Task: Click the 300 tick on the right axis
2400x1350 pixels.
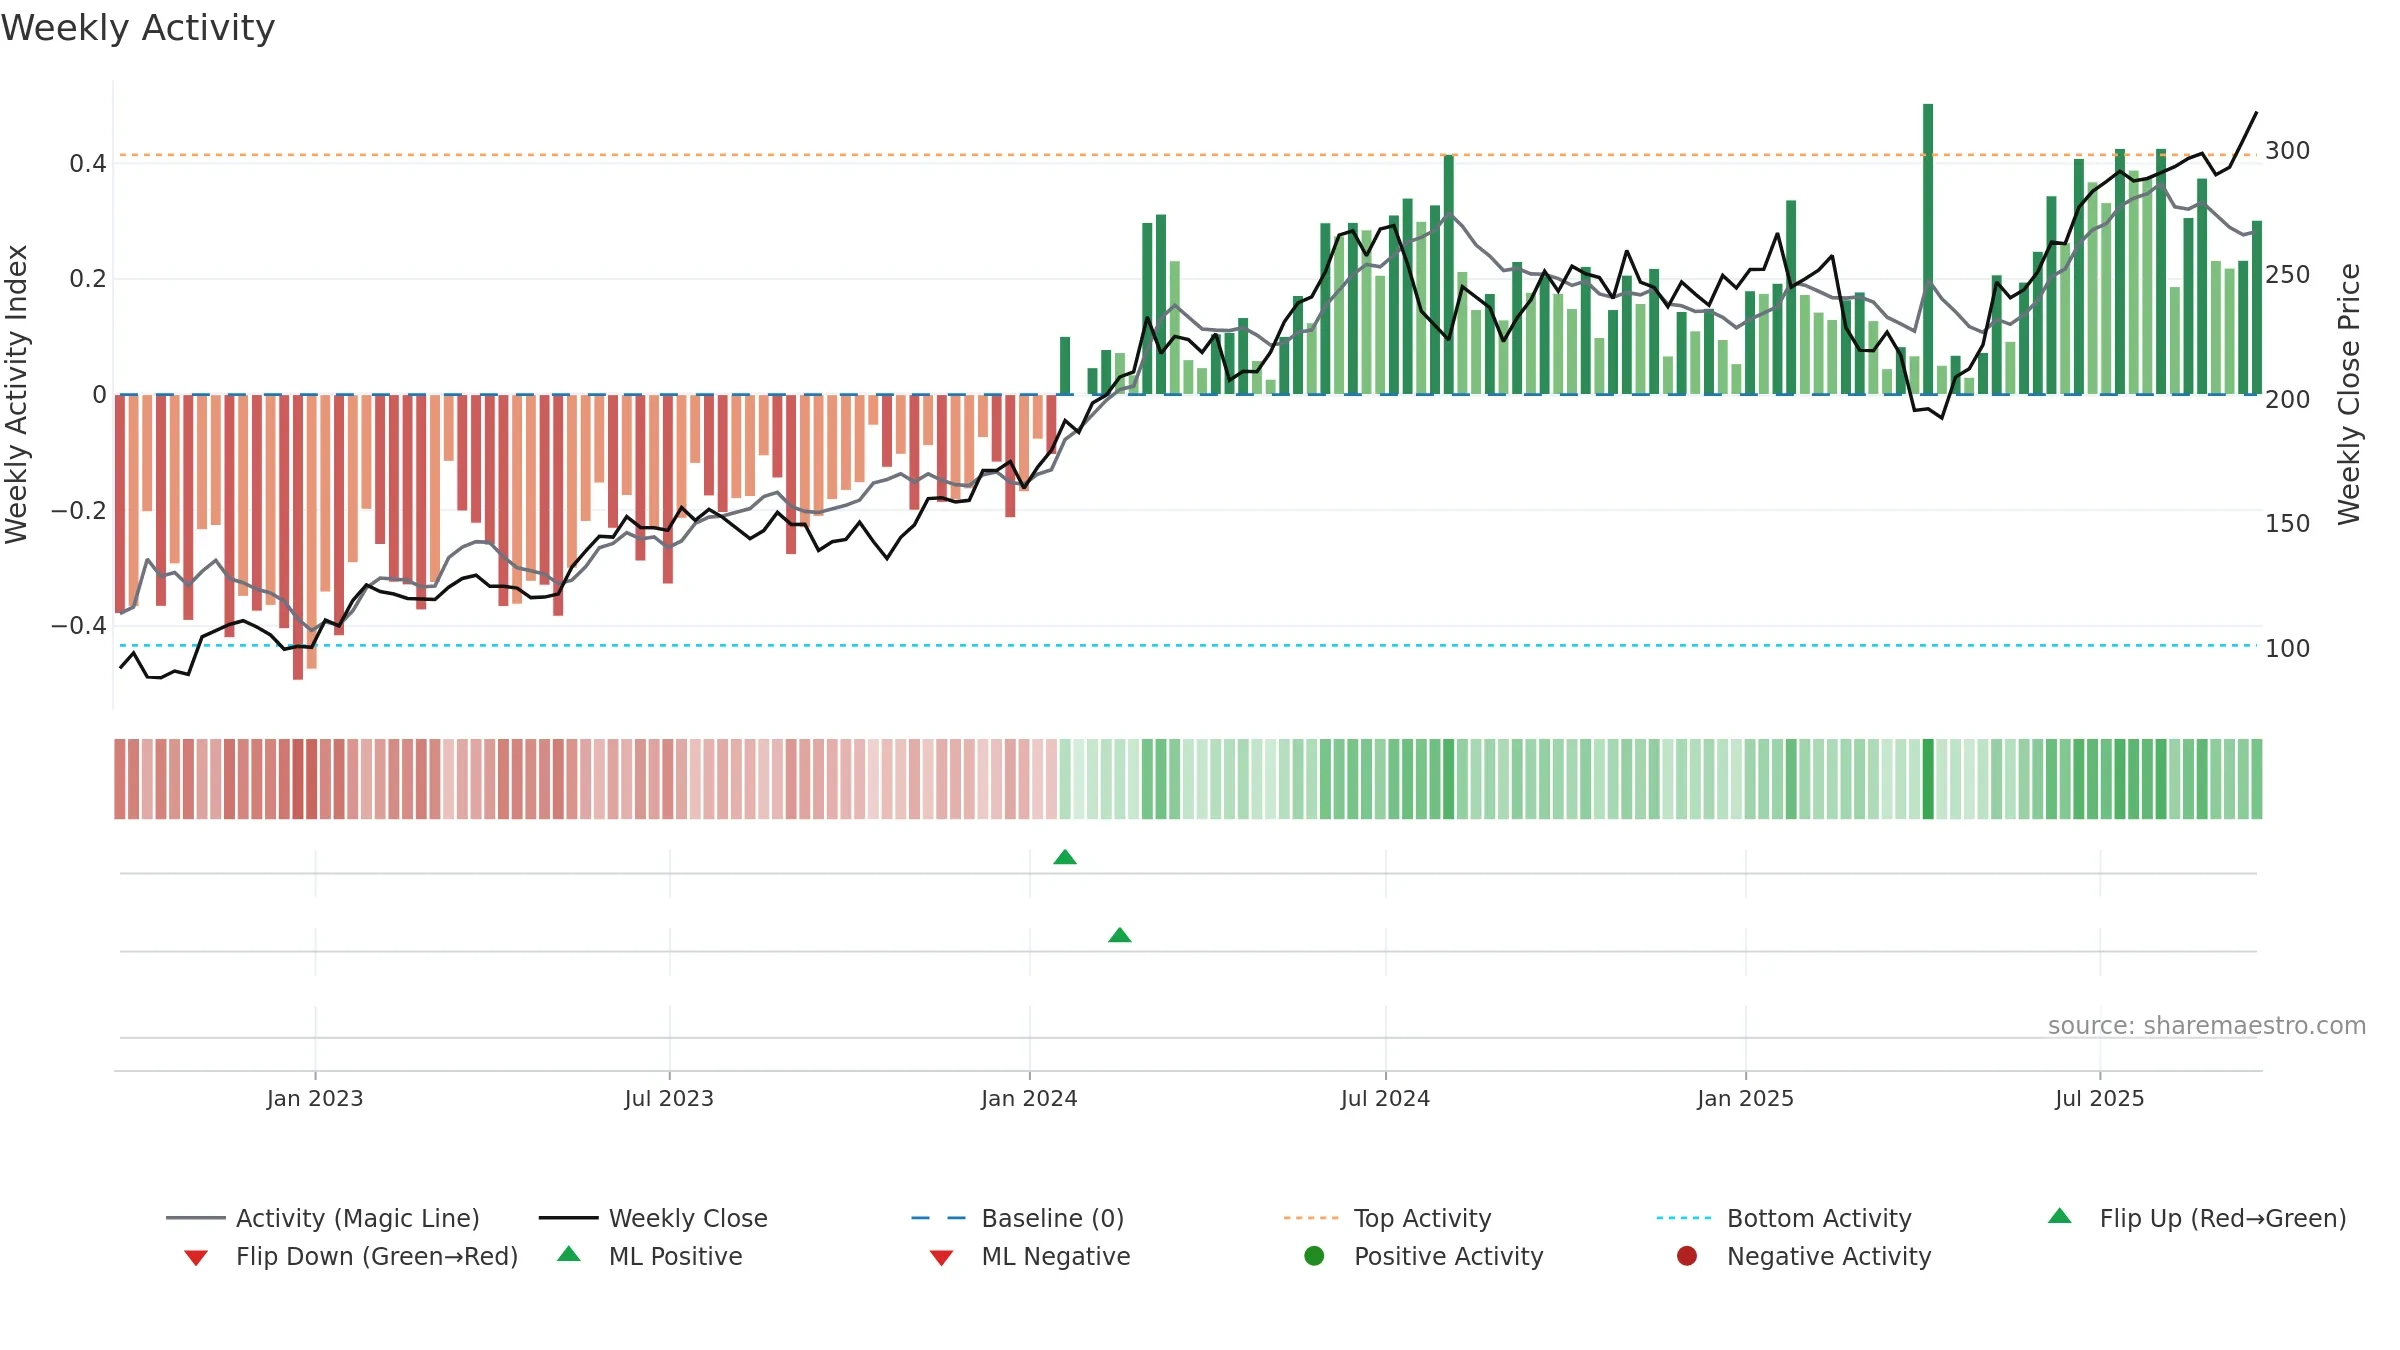Action: pyautogui.click(x=2288, y=150)
